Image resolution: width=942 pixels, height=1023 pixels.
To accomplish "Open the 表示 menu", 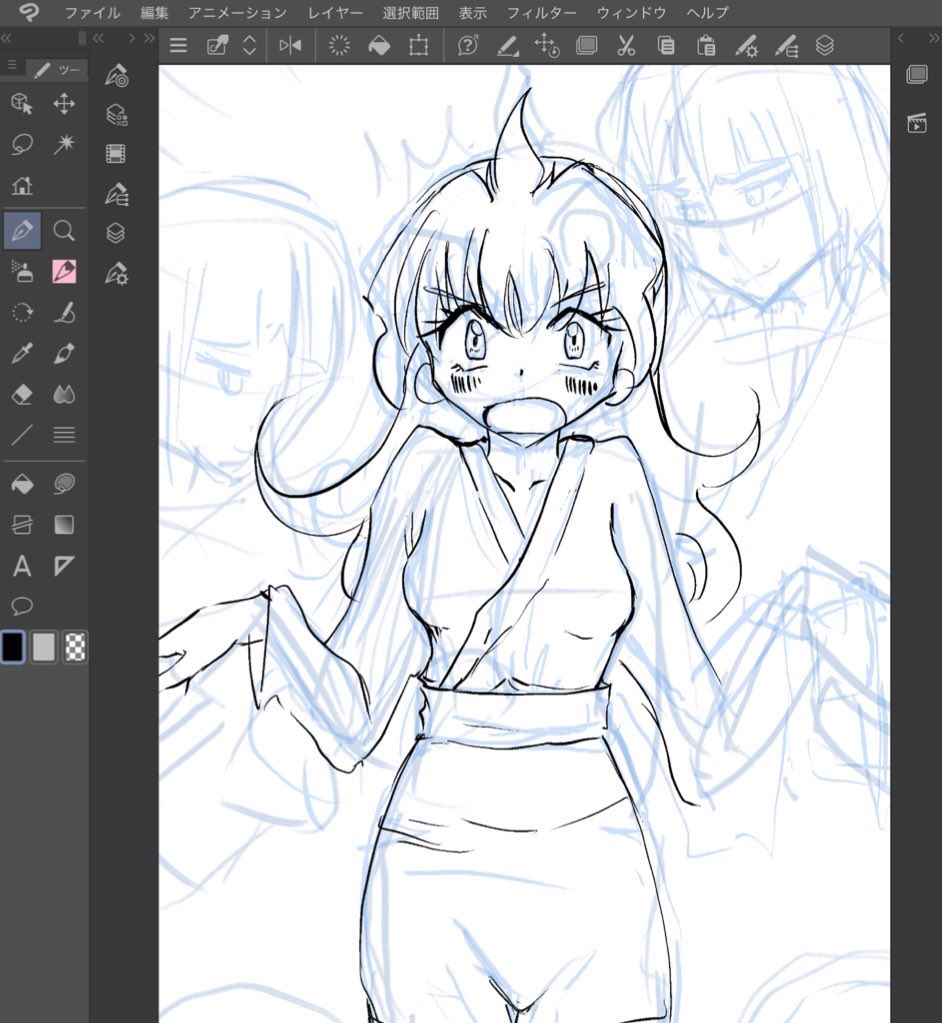I will (473, 12).
